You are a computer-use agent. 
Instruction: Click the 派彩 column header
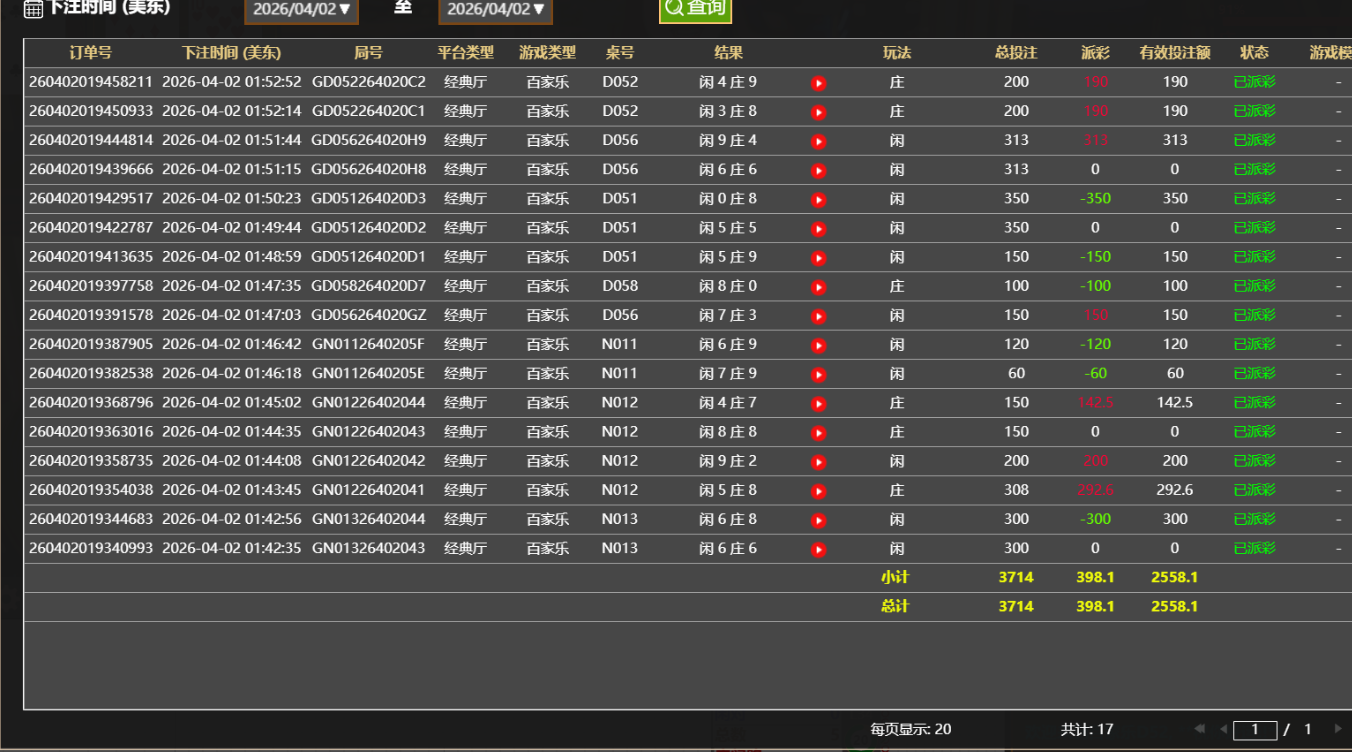(x=1094, y=52)
